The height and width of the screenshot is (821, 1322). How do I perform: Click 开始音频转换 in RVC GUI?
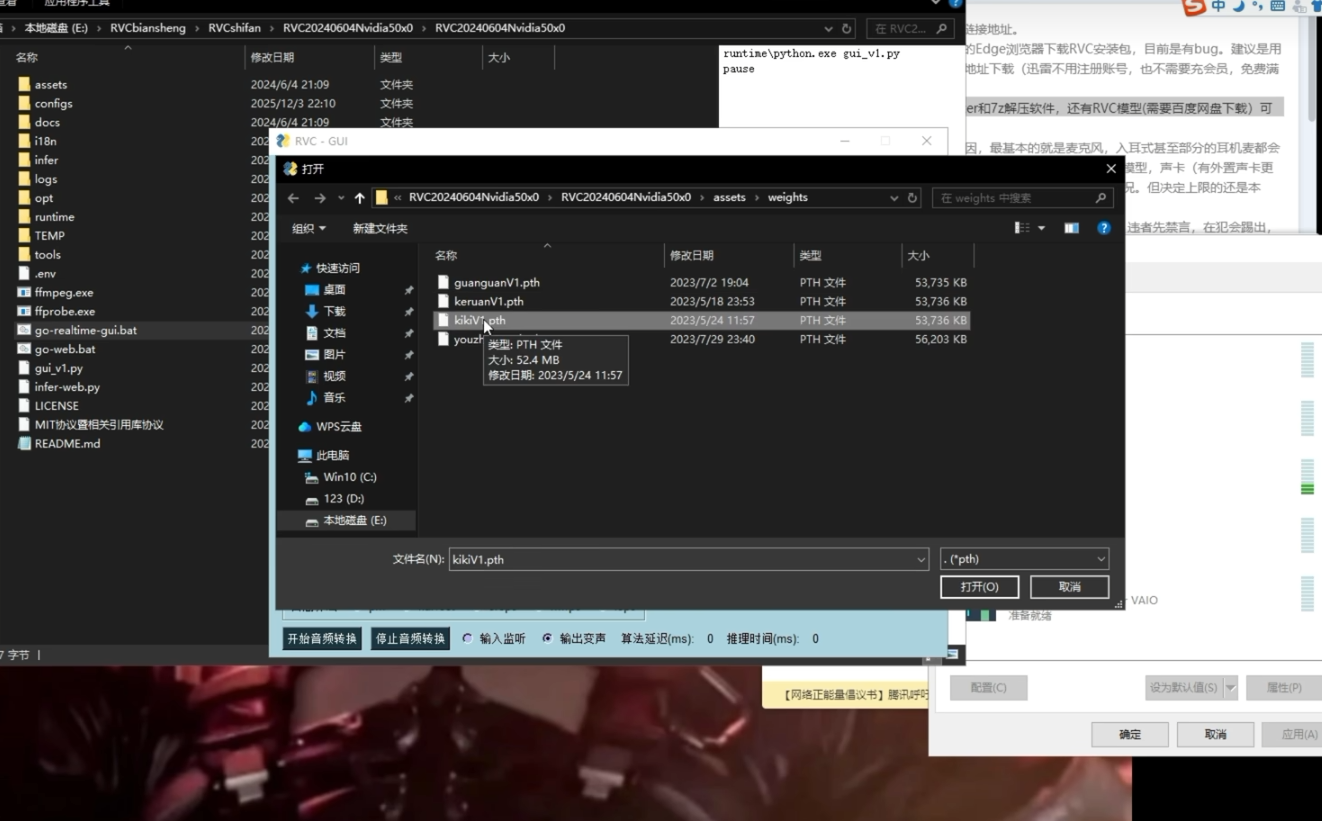[x=322, y=638]
